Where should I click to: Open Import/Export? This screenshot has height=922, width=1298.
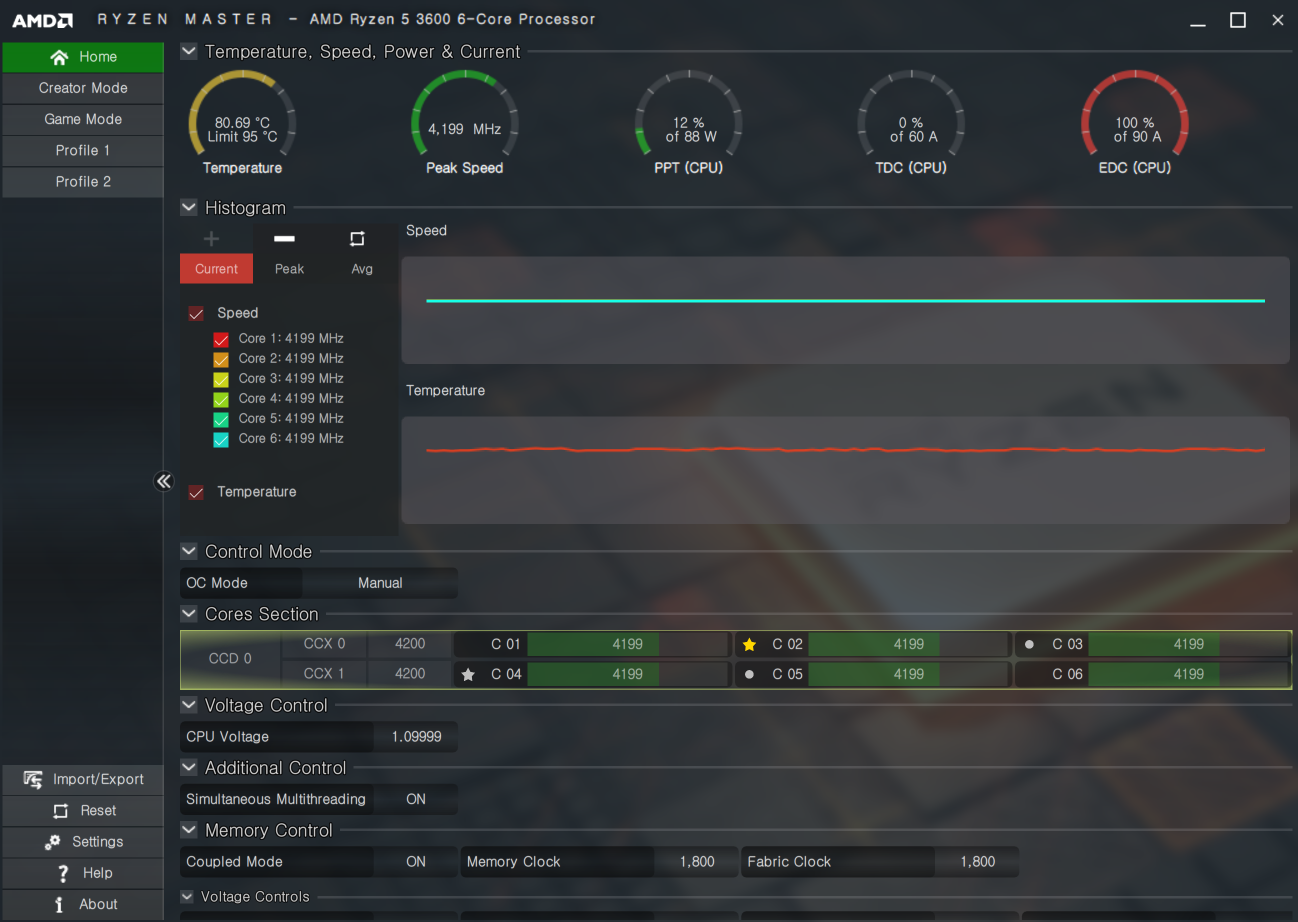[83, 779]
